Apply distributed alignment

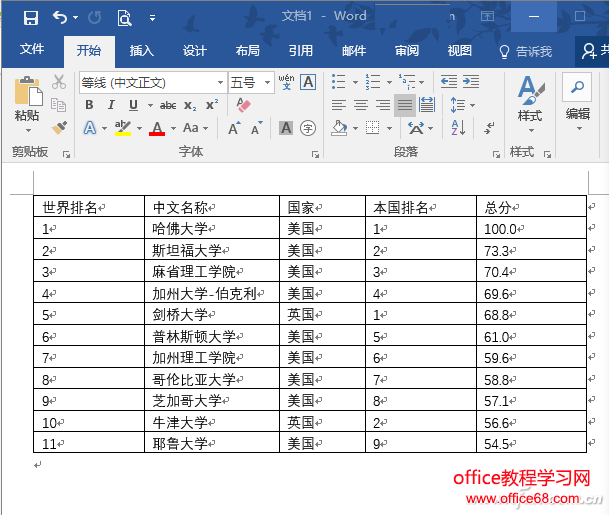(427, 105)
